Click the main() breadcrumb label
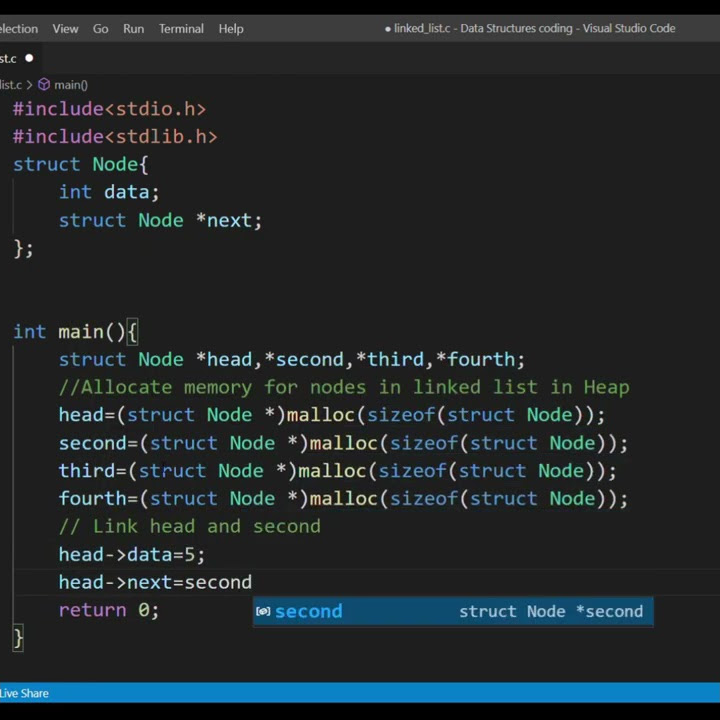This screenshot has width=720, height=720. tap(71, 85)
